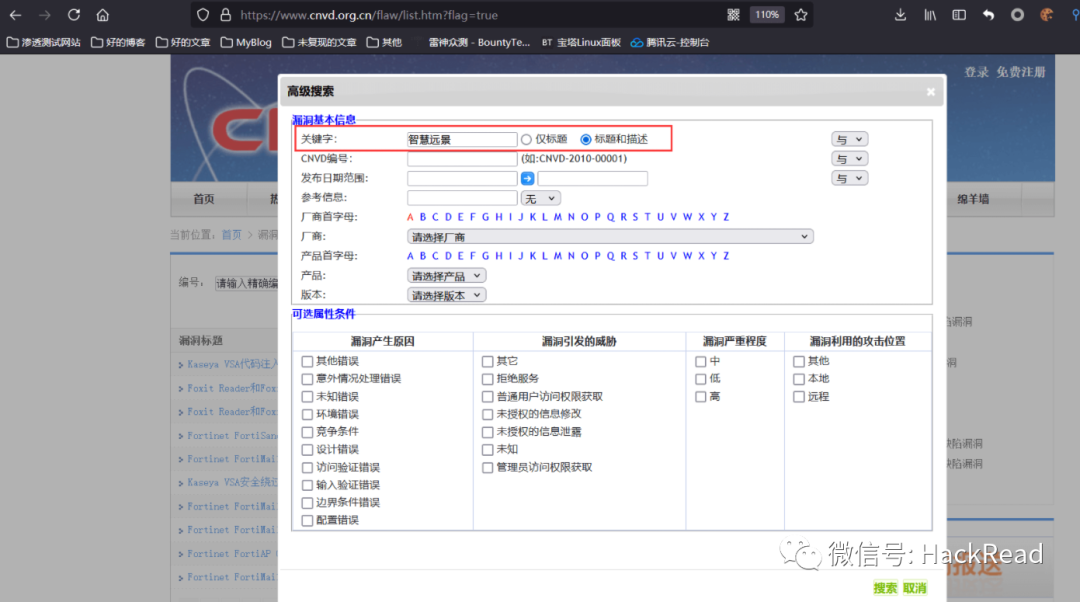This screenshot has width=1080, height=602.
Task: Bookmark this page with the star icon
Action: (800, 15)
